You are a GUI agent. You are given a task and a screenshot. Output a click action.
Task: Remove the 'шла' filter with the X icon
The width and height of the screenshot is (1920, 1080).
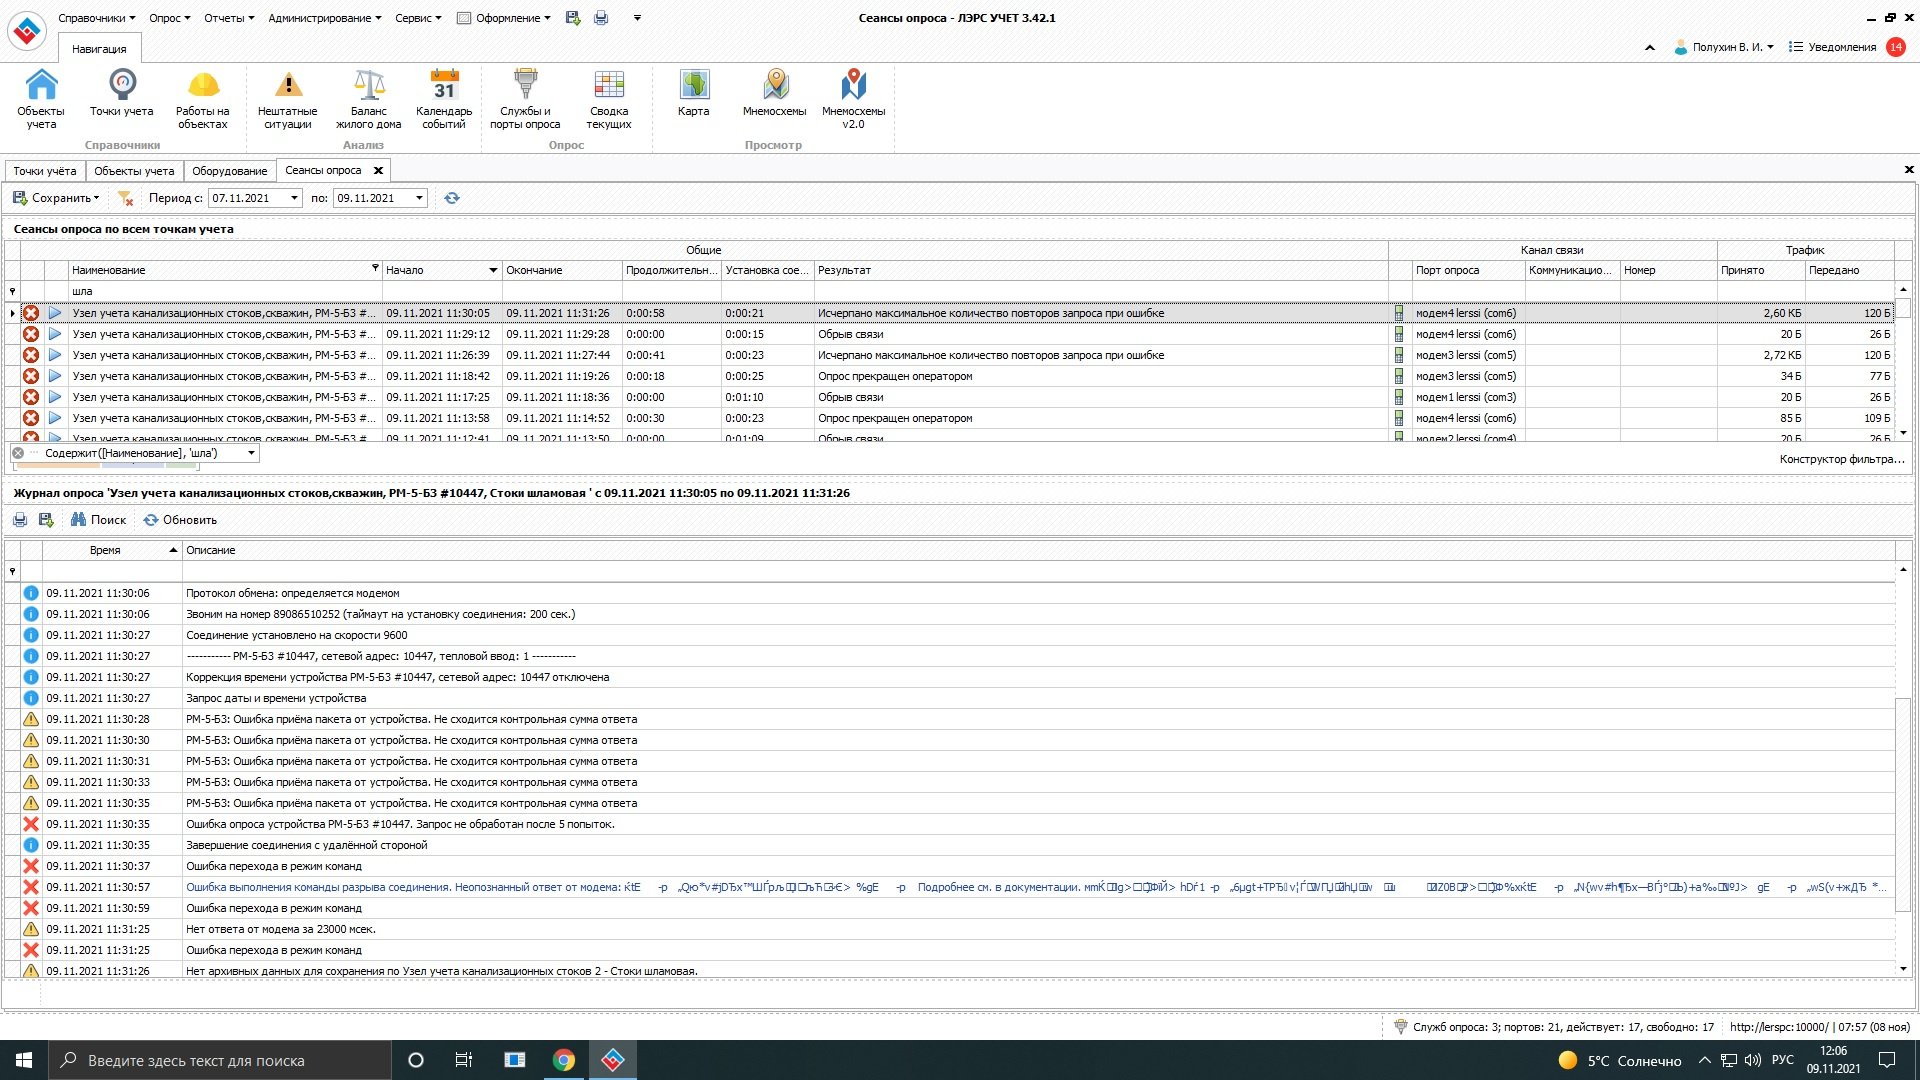click(x=18, y=453)
